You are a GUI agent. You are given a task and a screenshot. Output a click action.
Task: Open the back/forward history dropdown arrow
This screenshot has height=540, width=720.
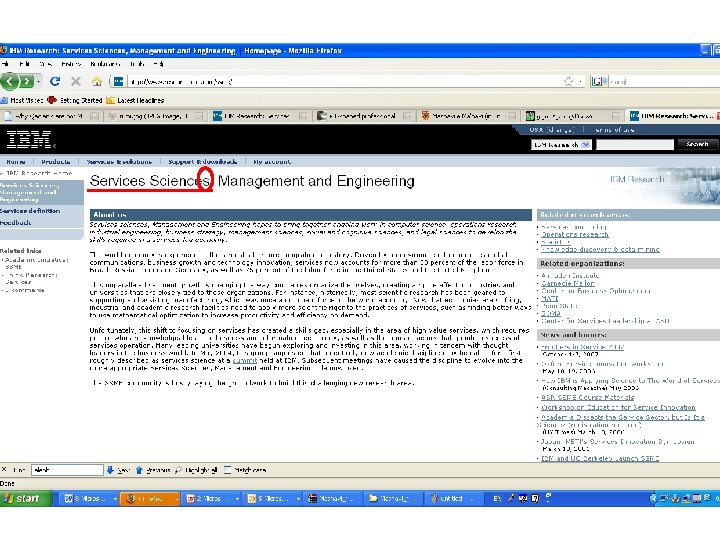pyautogui.click(x=39, y=82)
